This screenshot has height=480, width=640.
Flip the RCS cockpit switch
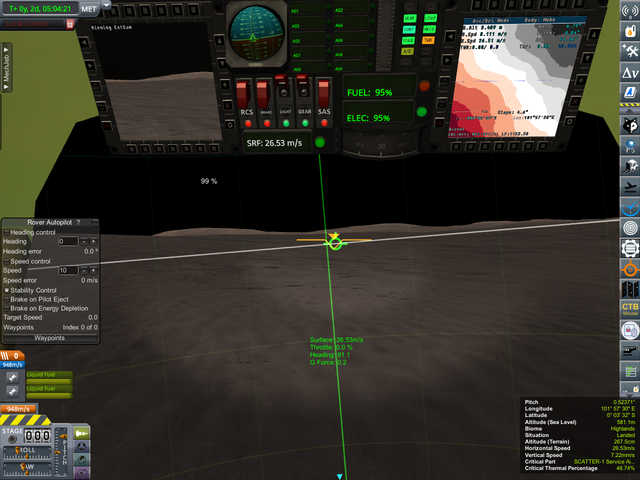pyautogui.click(x=246, y=97)
